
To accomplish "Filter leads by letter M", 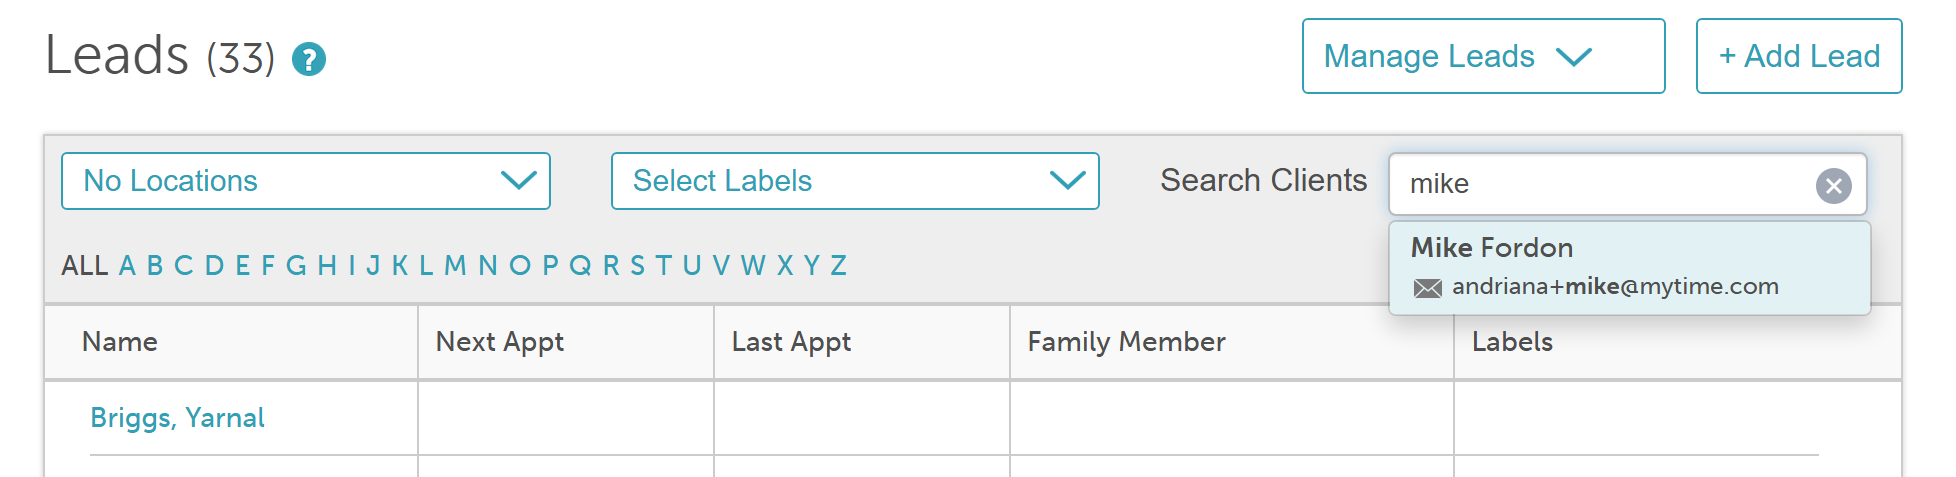I will point(455,266).
